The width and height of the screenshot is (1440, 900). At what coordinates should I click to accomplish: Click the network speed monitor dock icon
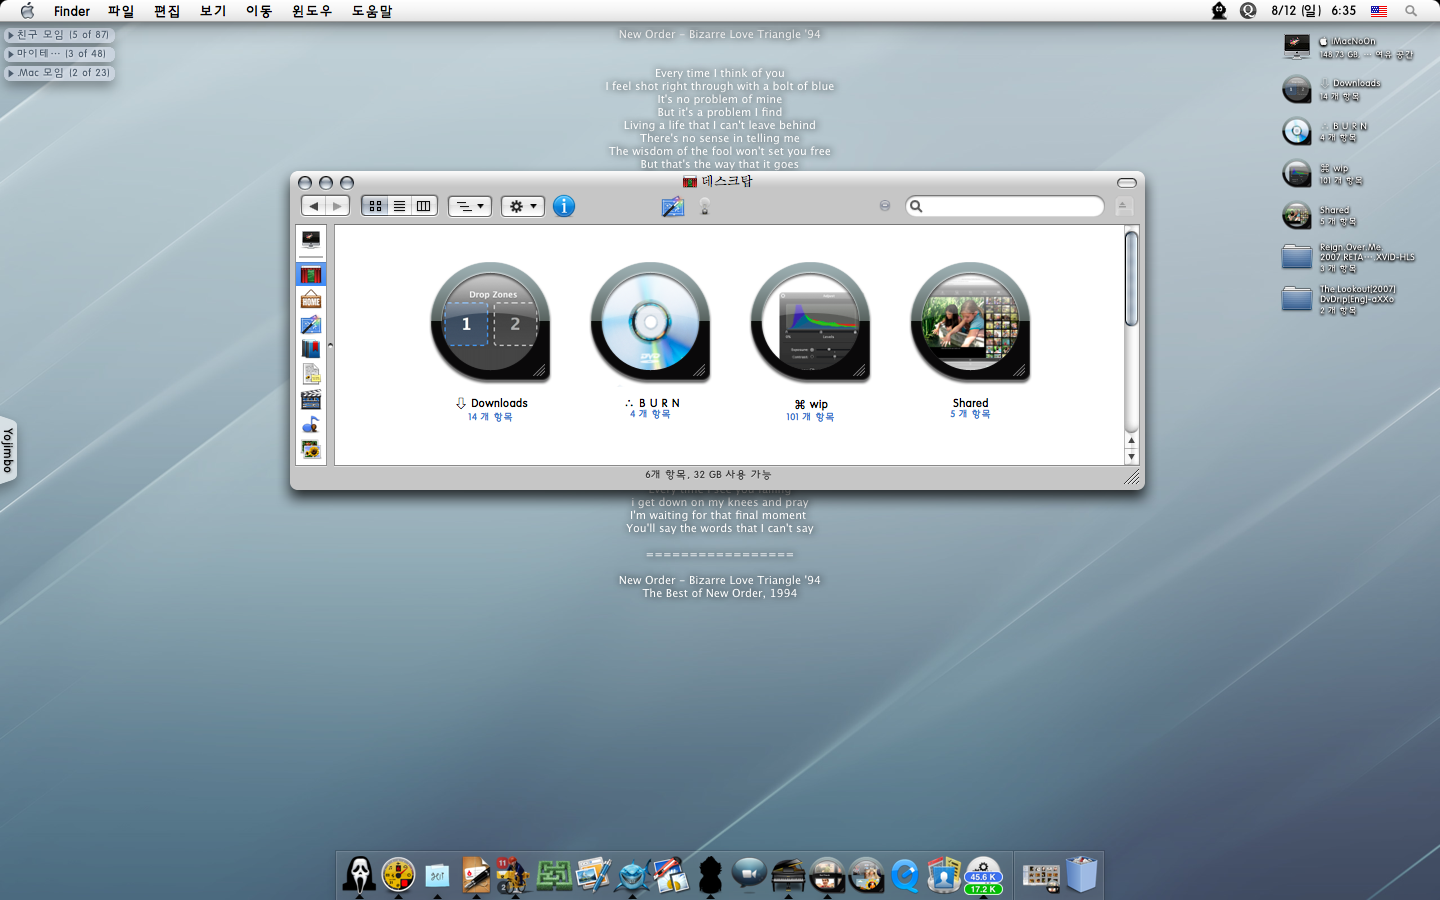pos(983,875)
